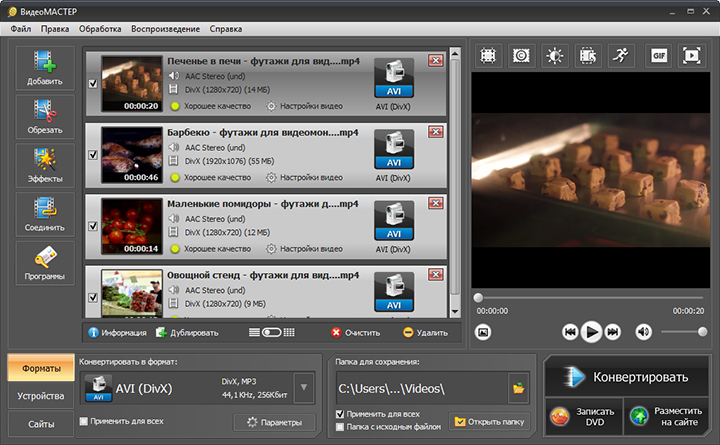Click the browse folder icon beside save path
Viewport: 720px width, 445px height.
click(518, 389)
